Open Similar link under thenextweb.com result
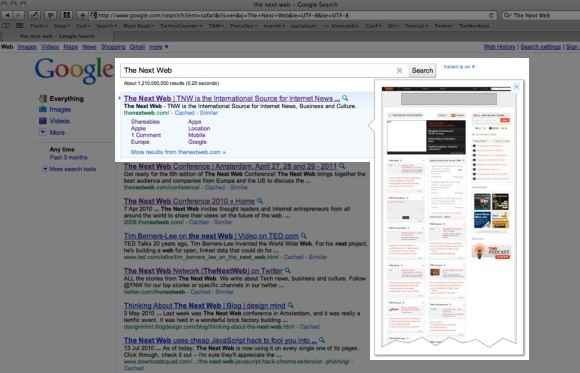This screenshot has height=373, width=580. (x=209, y=113)
